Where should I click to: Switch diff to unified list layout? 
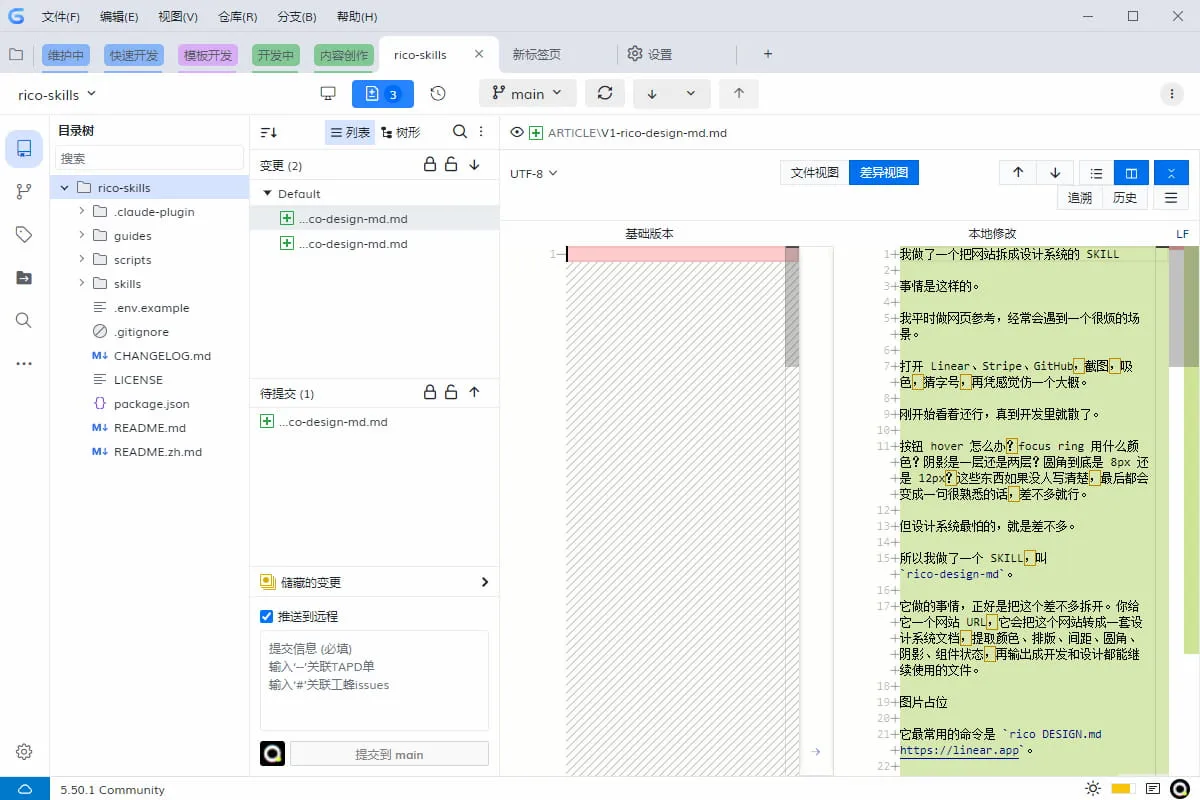[1096, 172]
